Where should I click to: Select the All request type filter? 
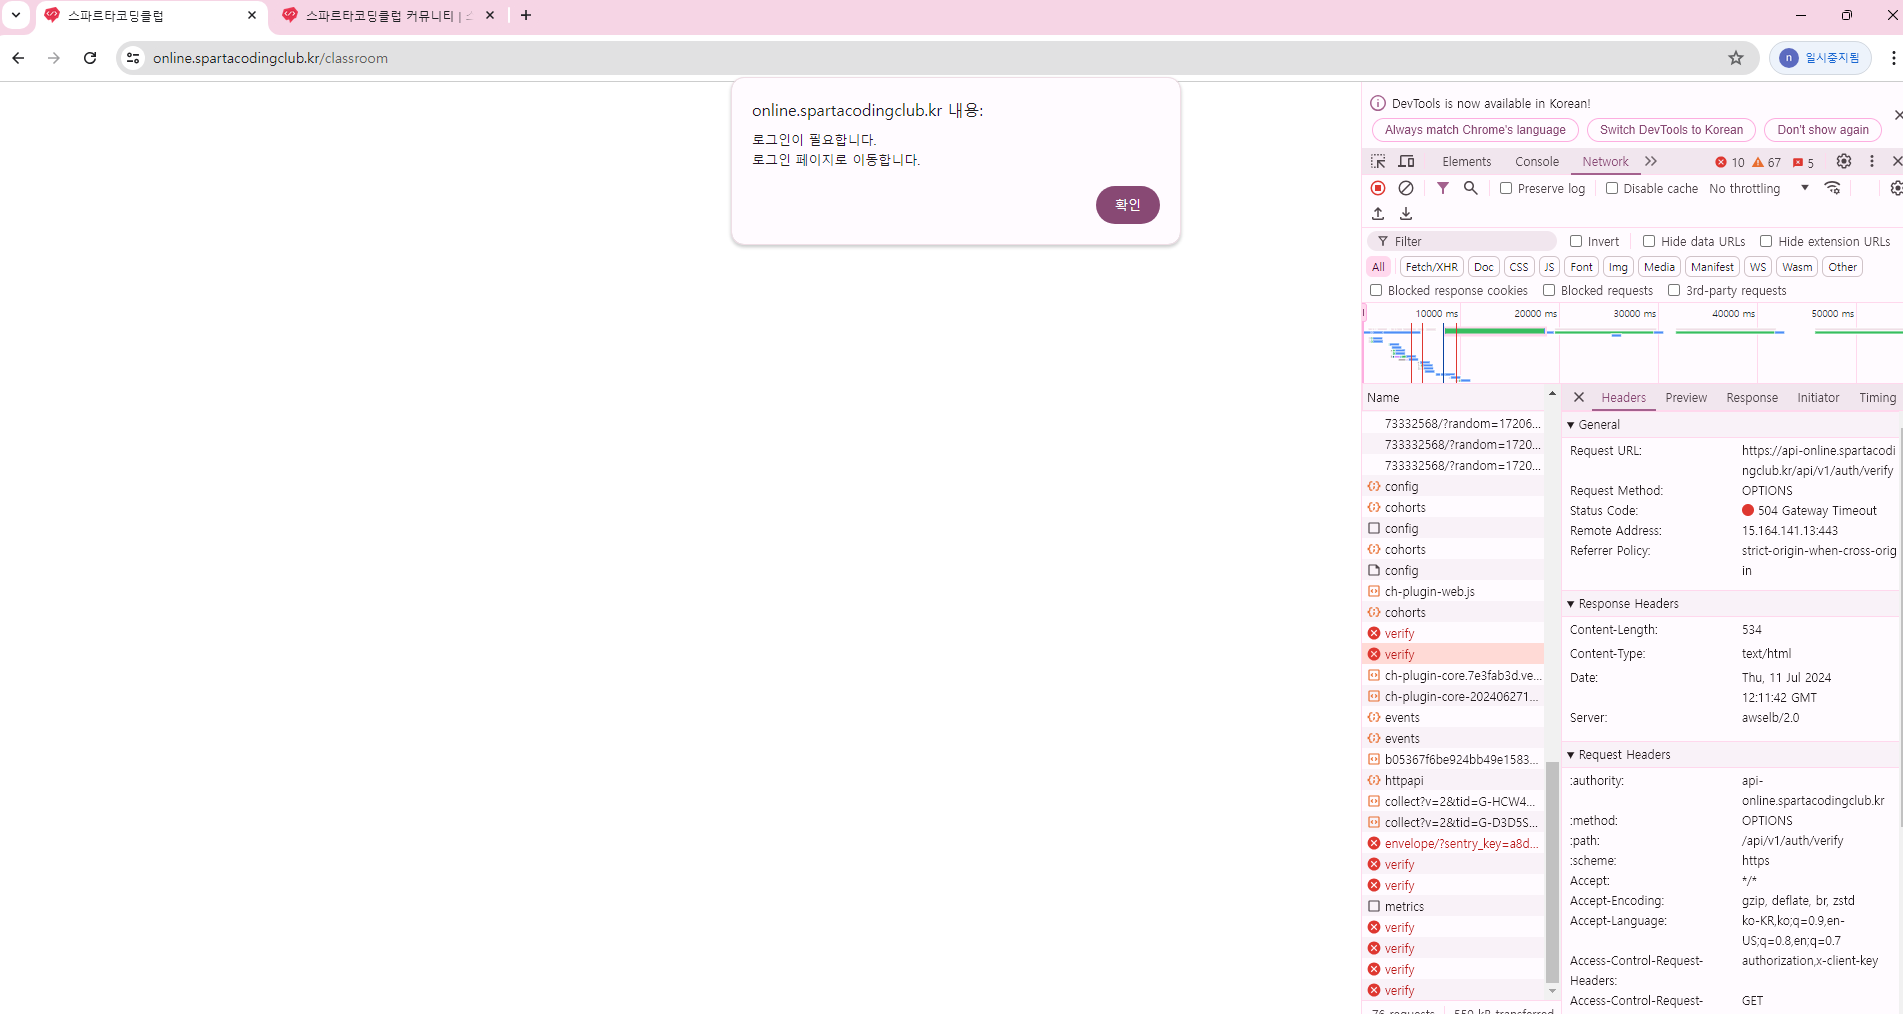[1378, 267]
